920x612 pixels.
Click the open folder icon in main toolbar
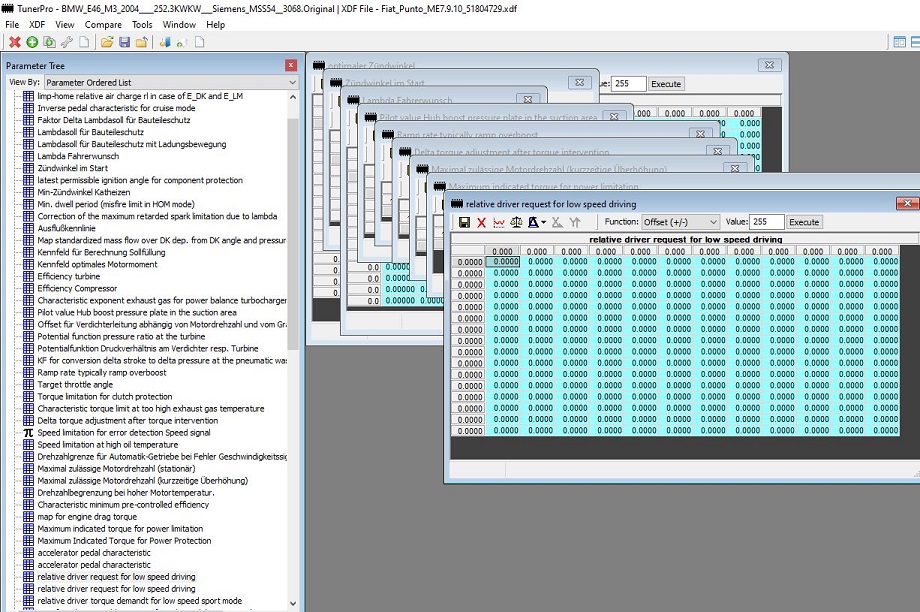point(107,42)
